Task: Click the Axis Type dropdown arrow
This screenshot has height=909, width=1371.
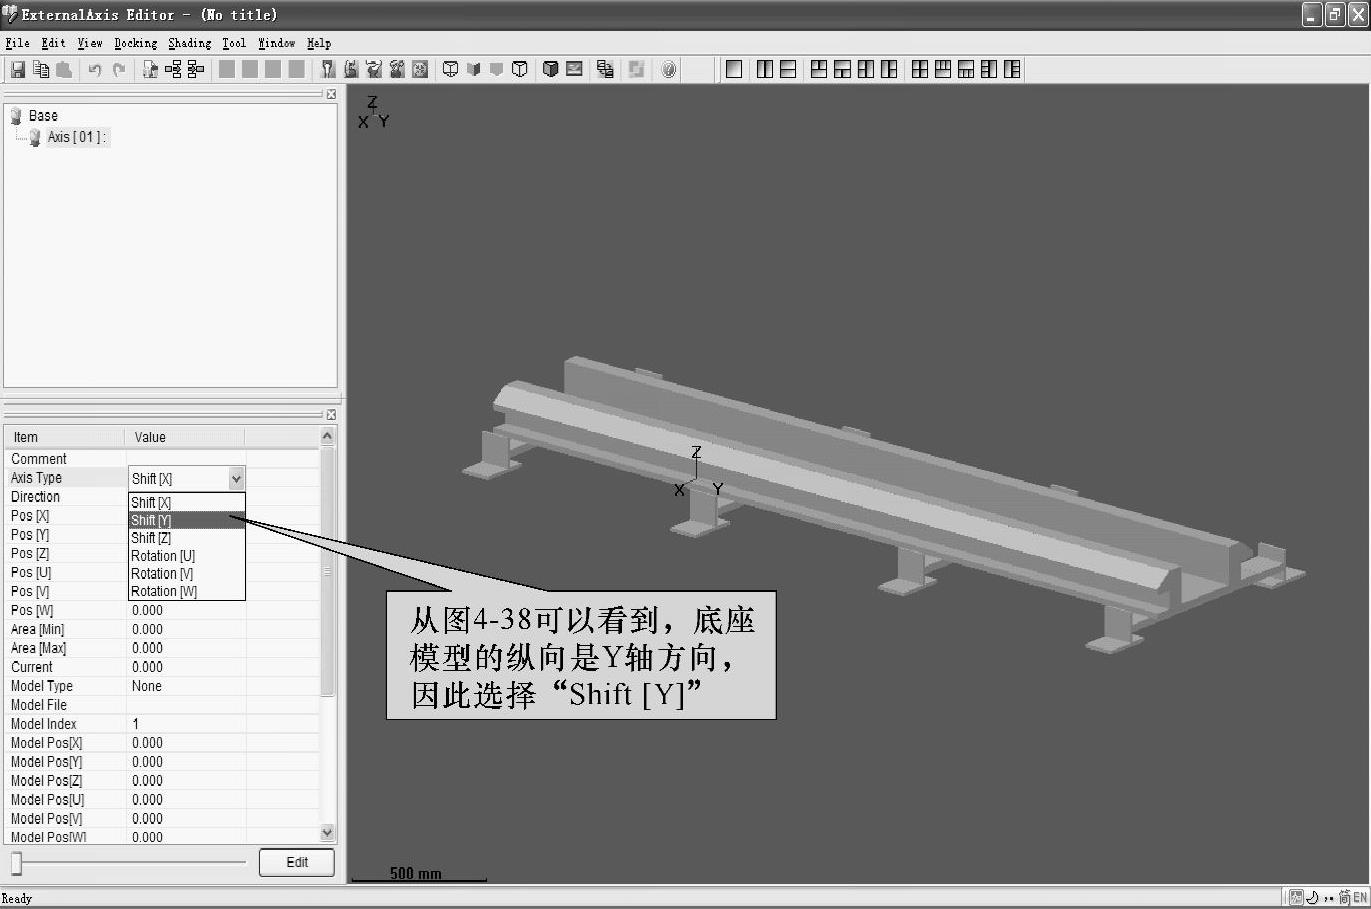Action: click(x=236, y=479)
